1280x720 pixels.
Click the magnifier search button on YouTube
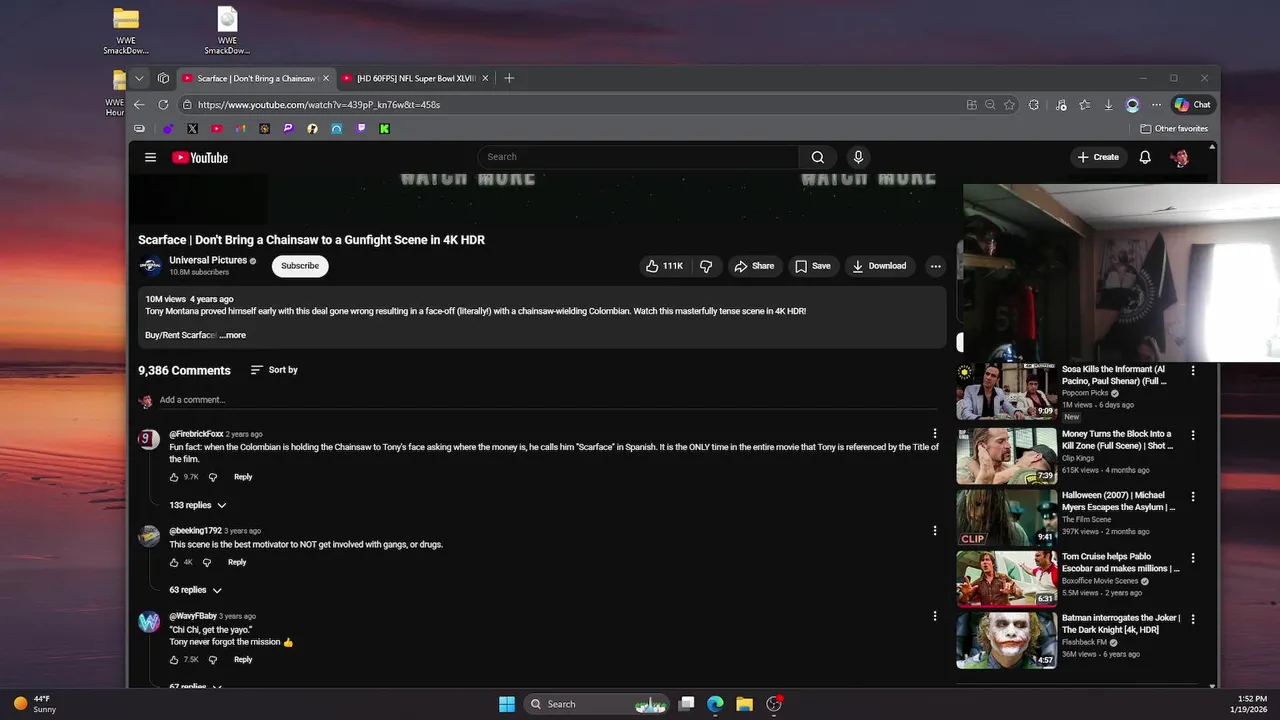(818, 157)
